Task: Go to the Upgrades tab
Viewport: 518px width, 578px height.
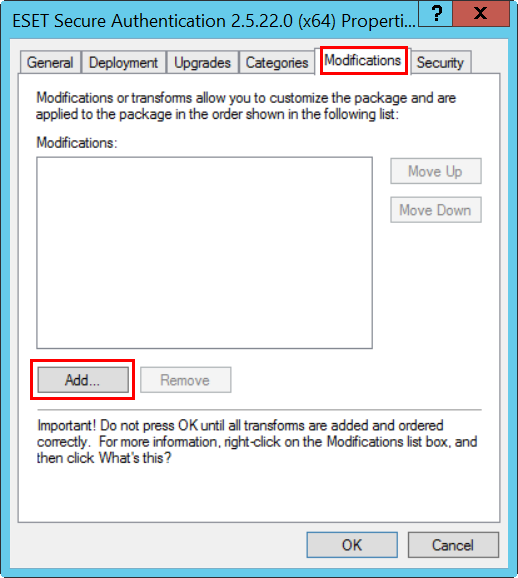Action: click(x=202, y=63)
